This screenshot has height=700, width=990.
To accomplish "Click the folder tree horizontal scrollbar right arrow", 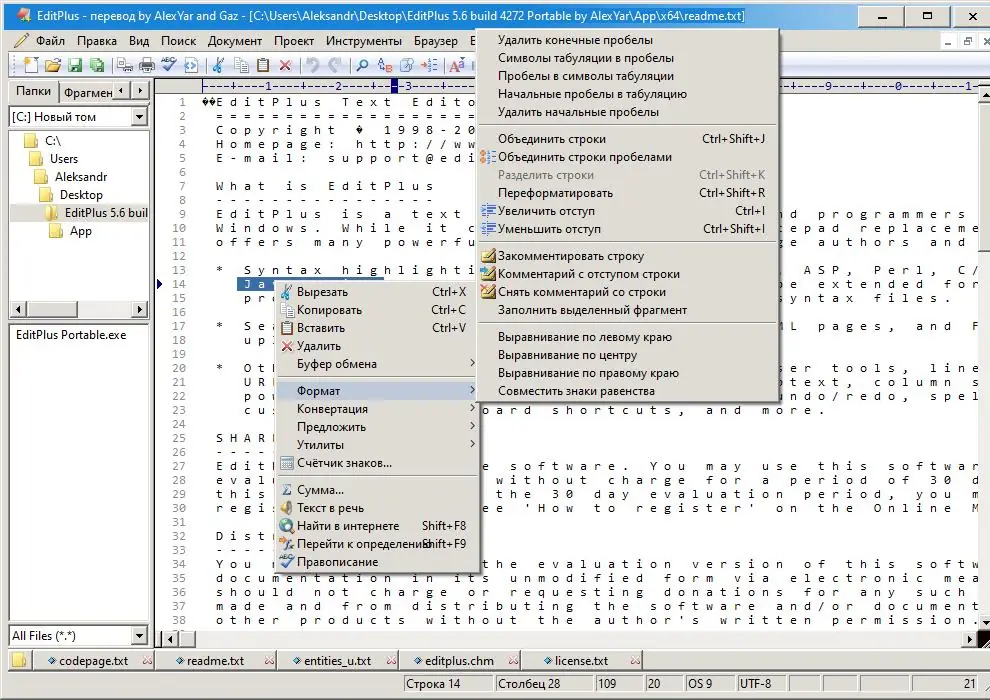I will pos(140,309).
